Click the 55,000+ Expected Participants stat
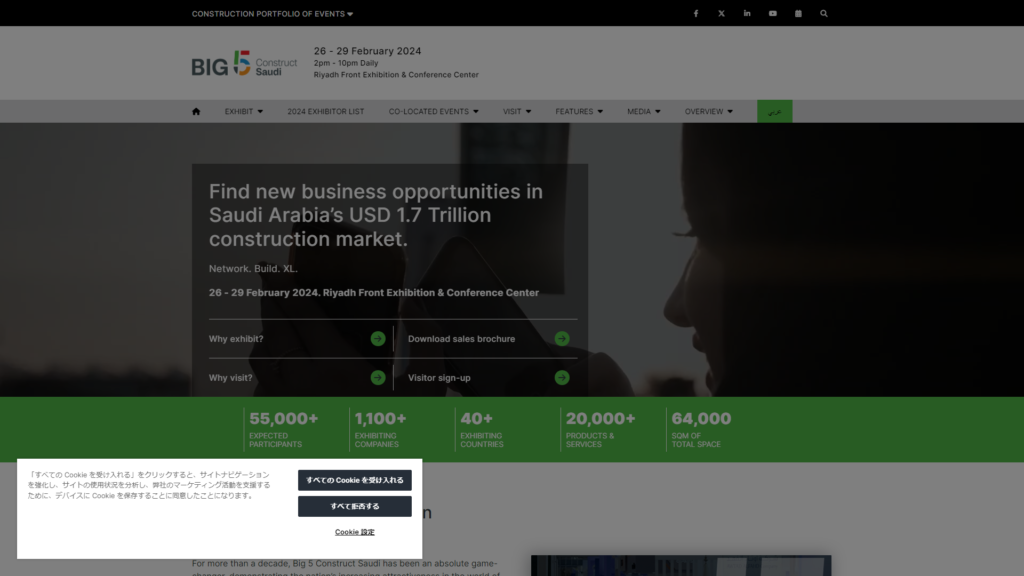The image size is (1024, 576). coord(283,429)
